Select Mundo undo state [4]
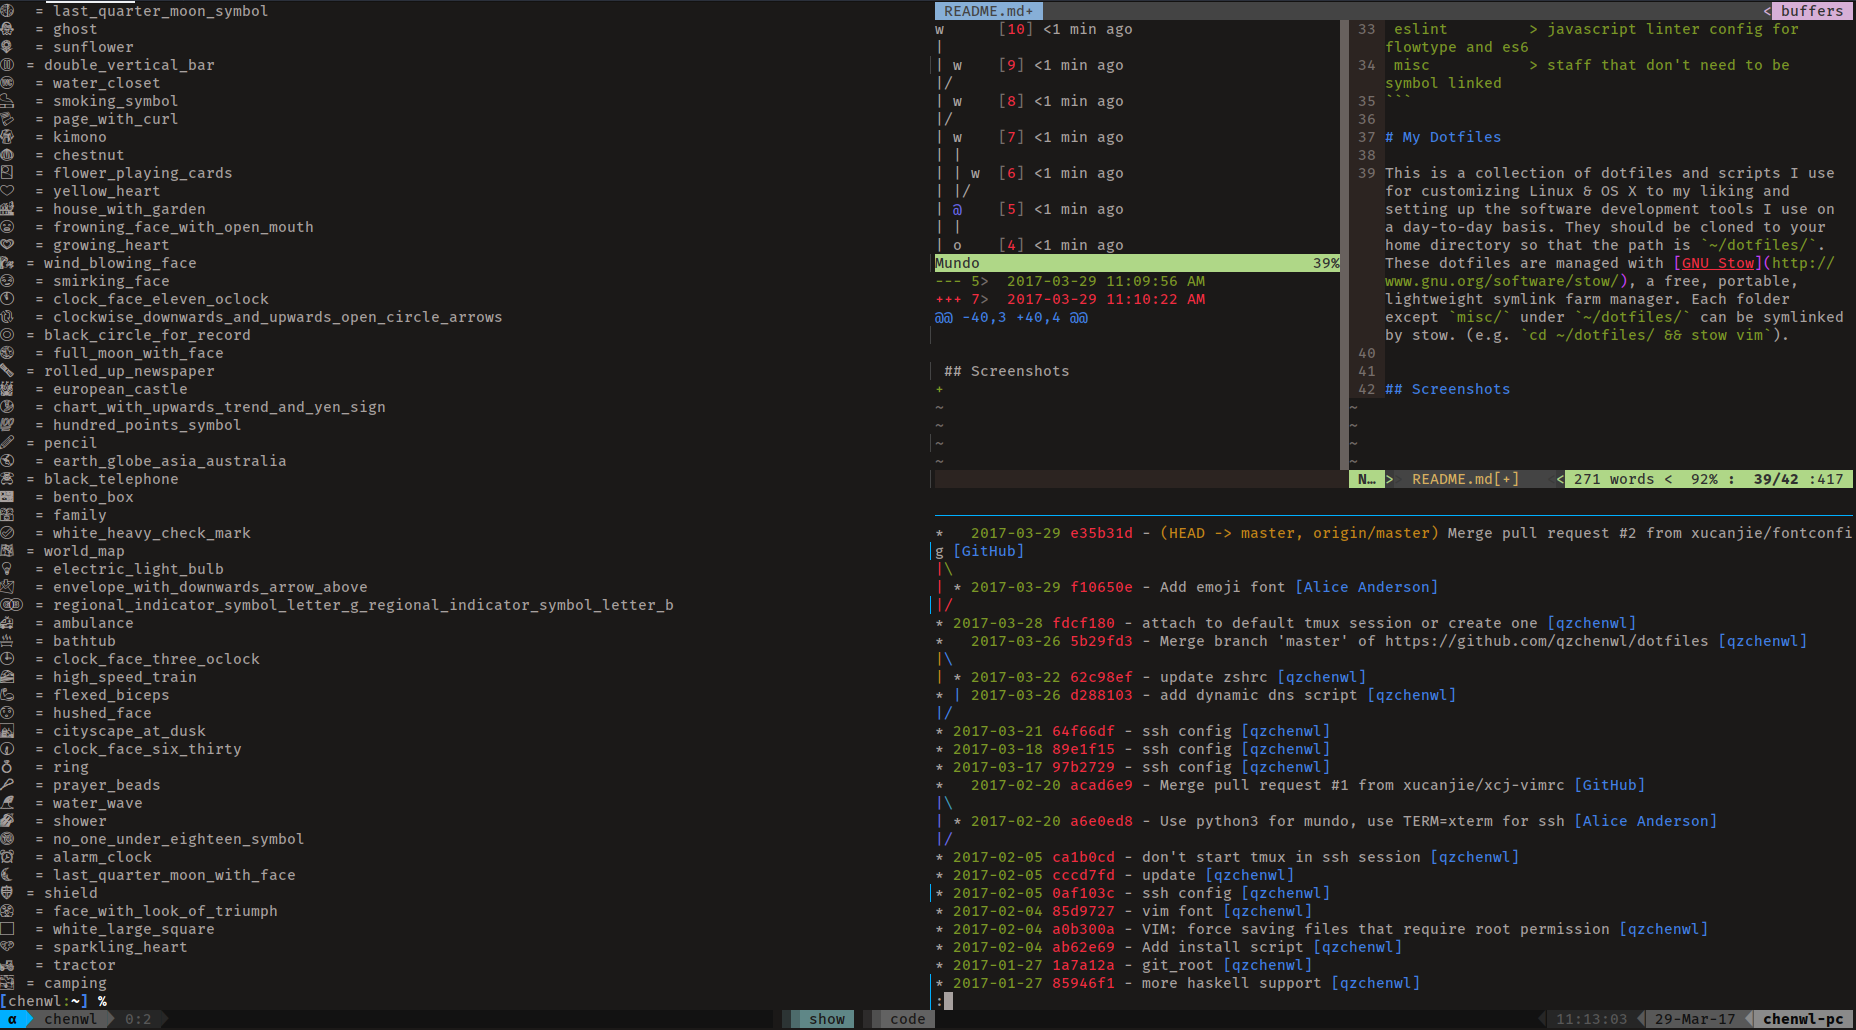The image size is (1856, 1030). tap(1011, 245)
